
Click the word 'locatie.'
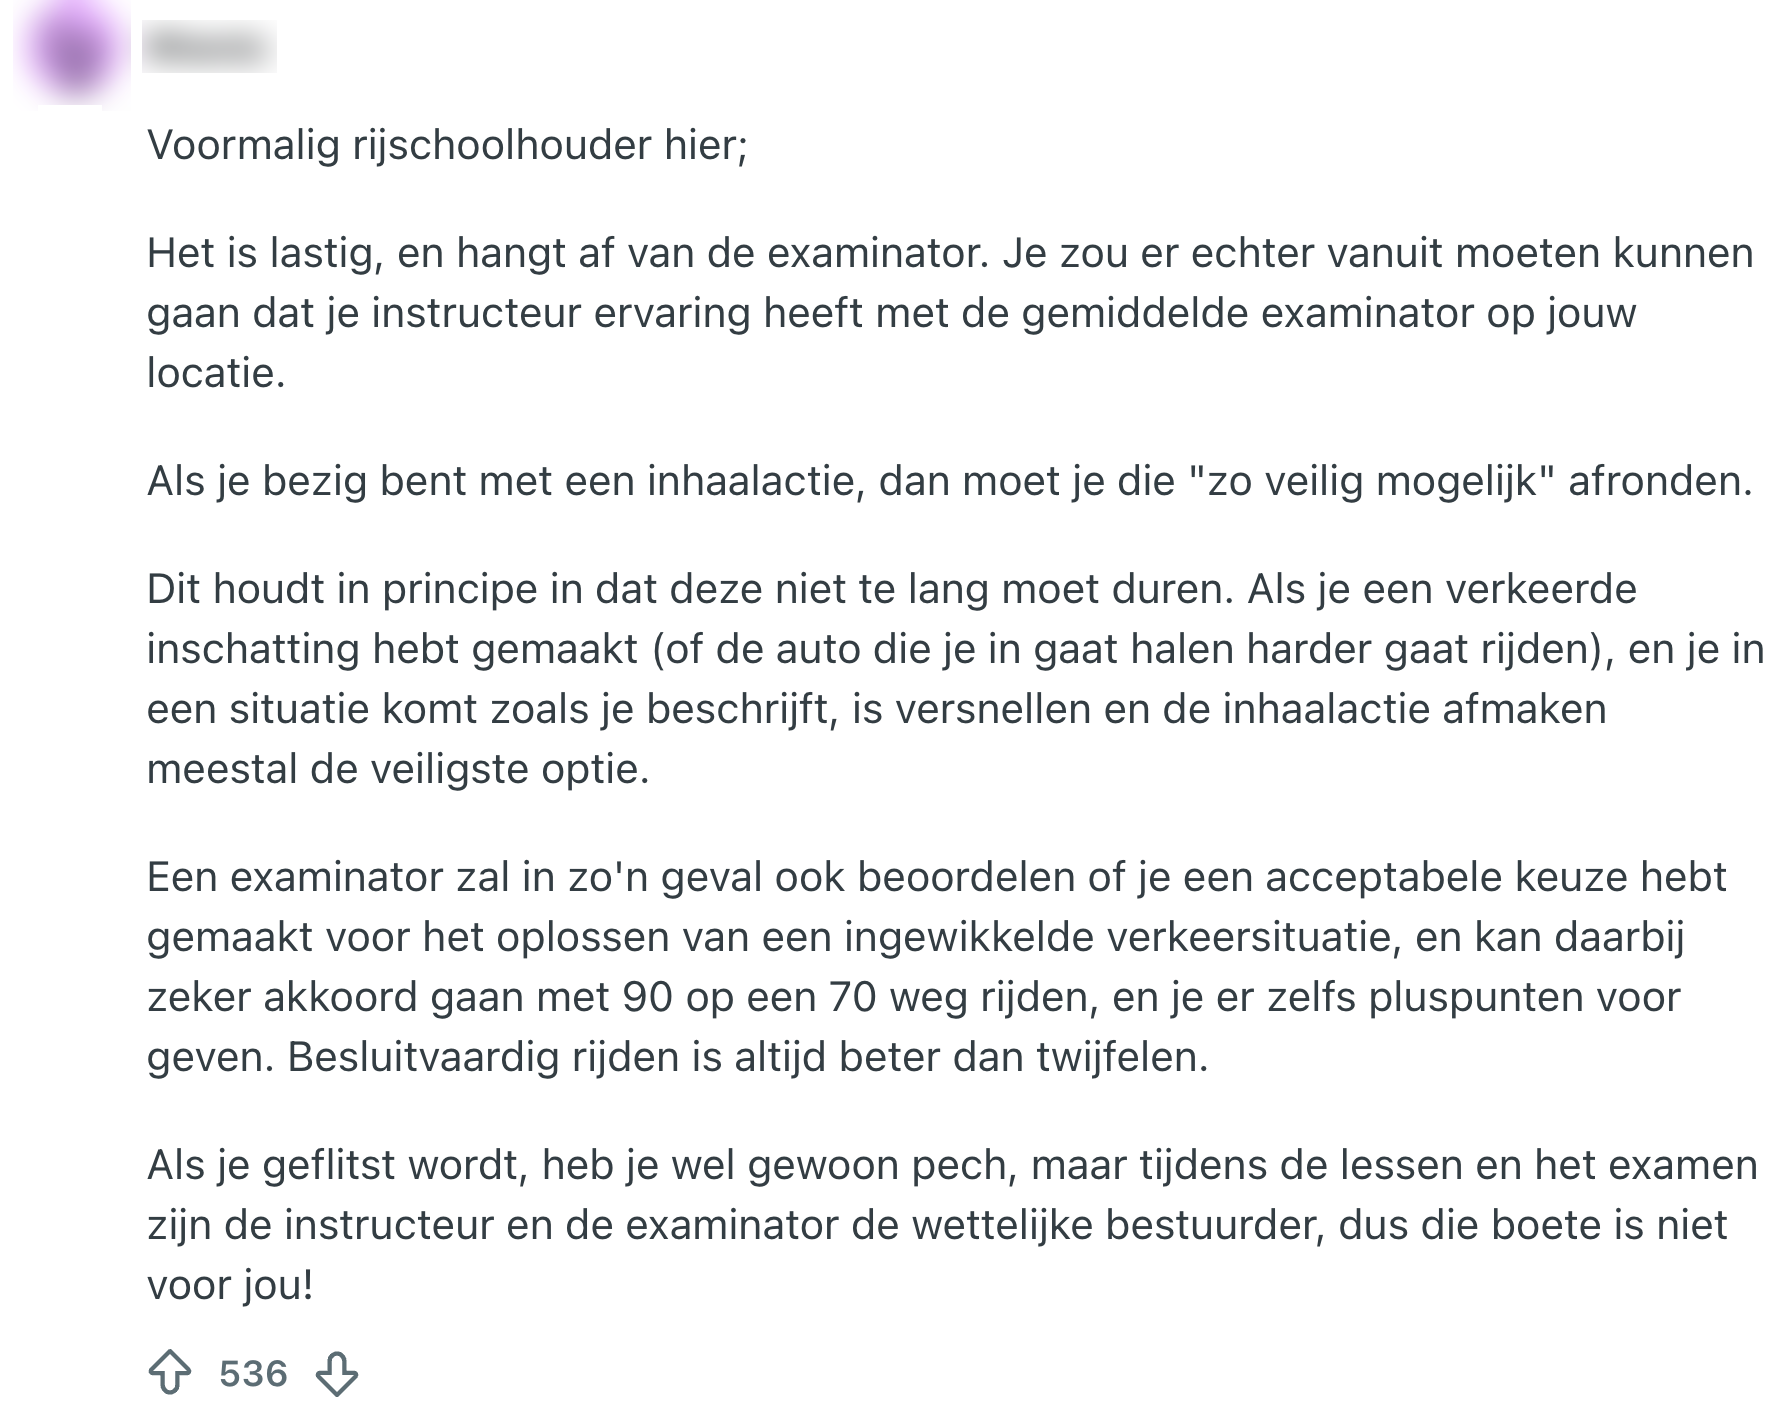coord(216,373)
